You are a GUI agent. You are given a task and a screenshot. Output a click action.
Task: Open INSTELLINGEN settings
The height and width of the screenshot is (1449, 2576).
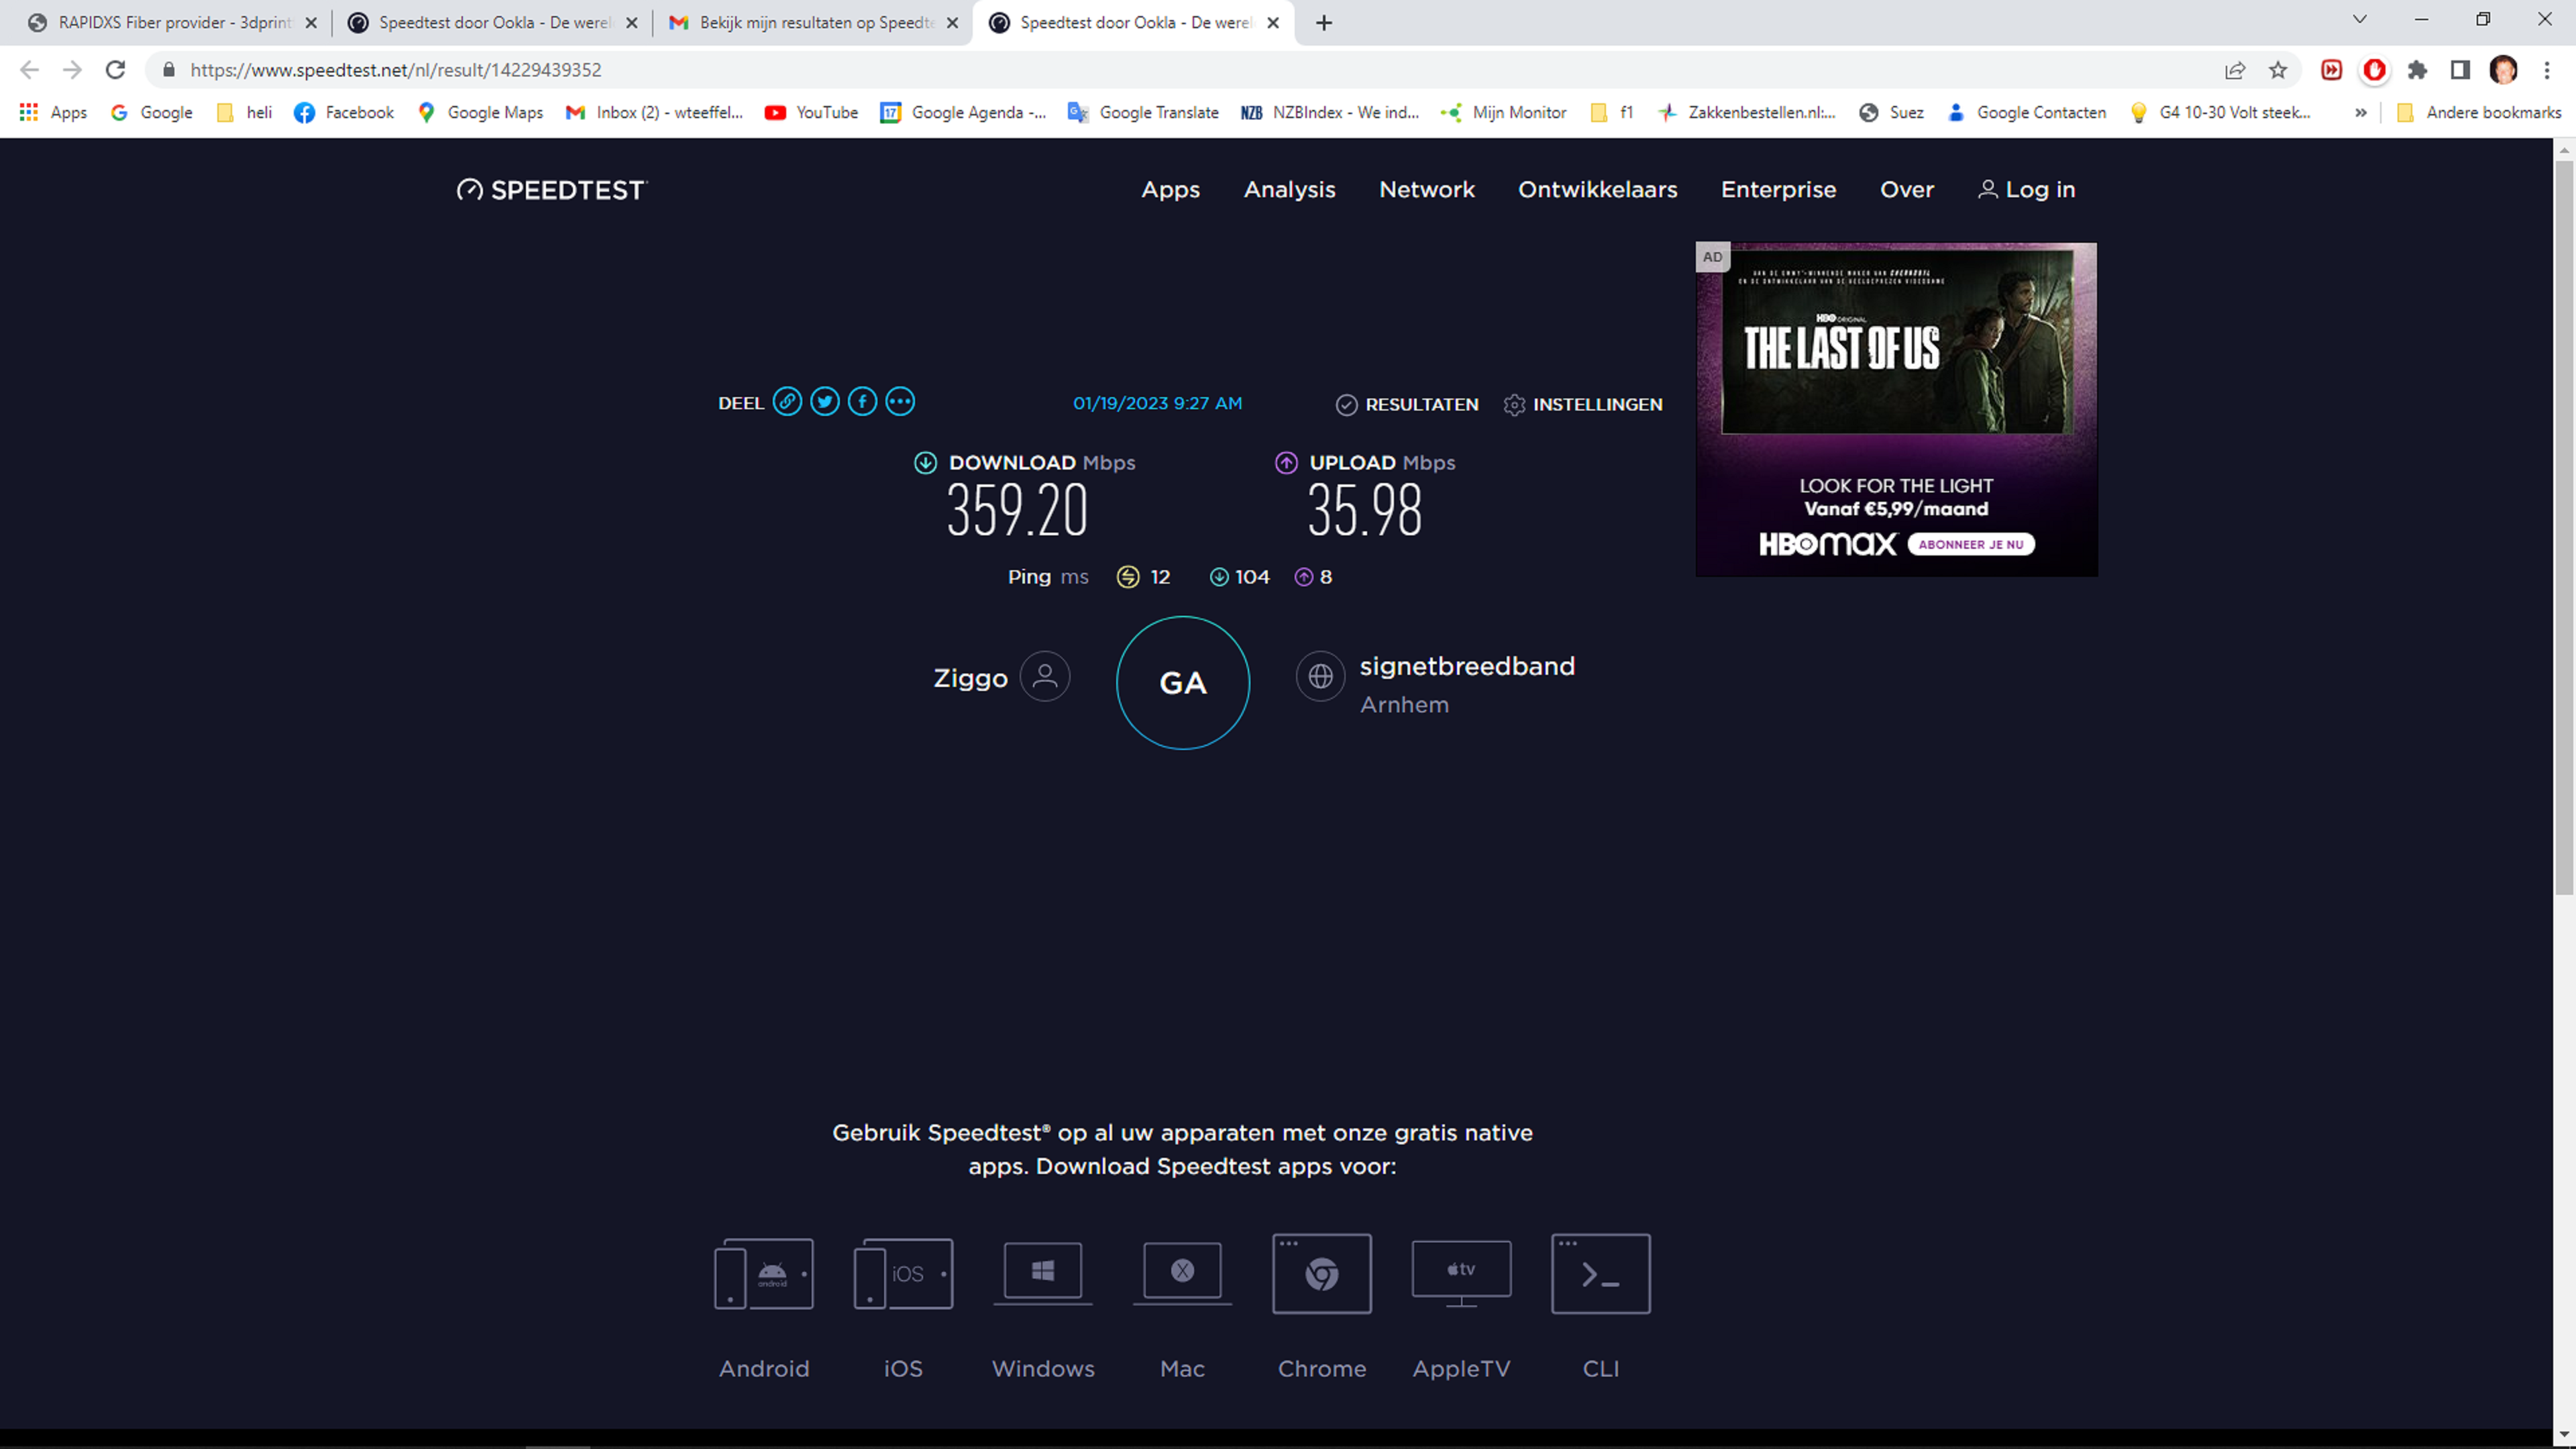click(1584, 404)
